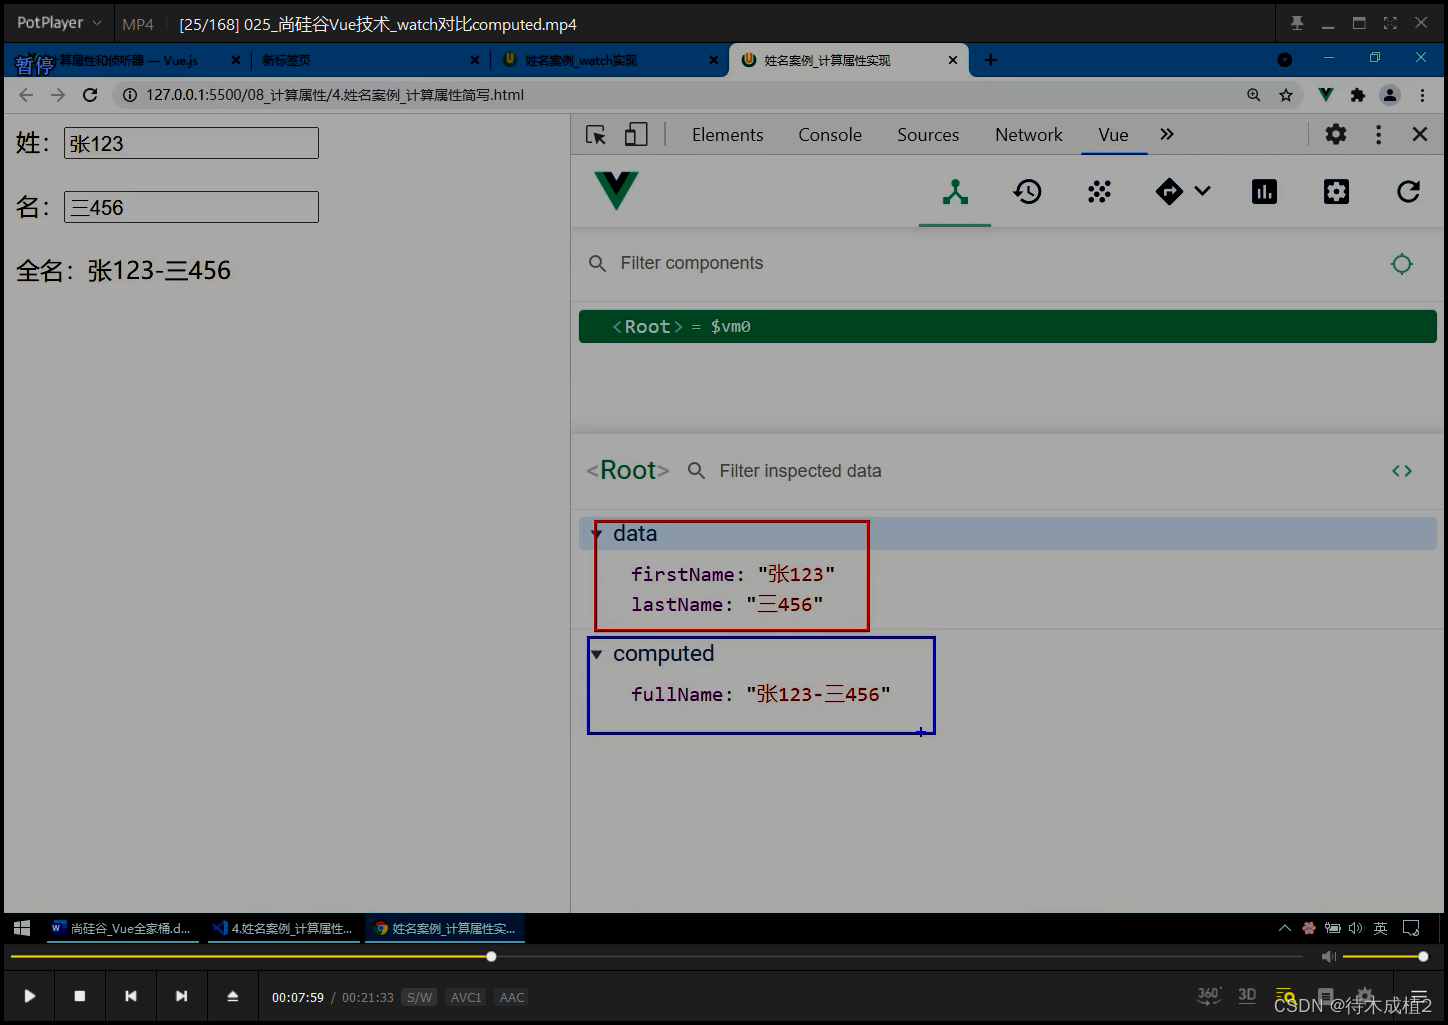Open the Chrome three-dot browser menu

[x=1422, y=95]
